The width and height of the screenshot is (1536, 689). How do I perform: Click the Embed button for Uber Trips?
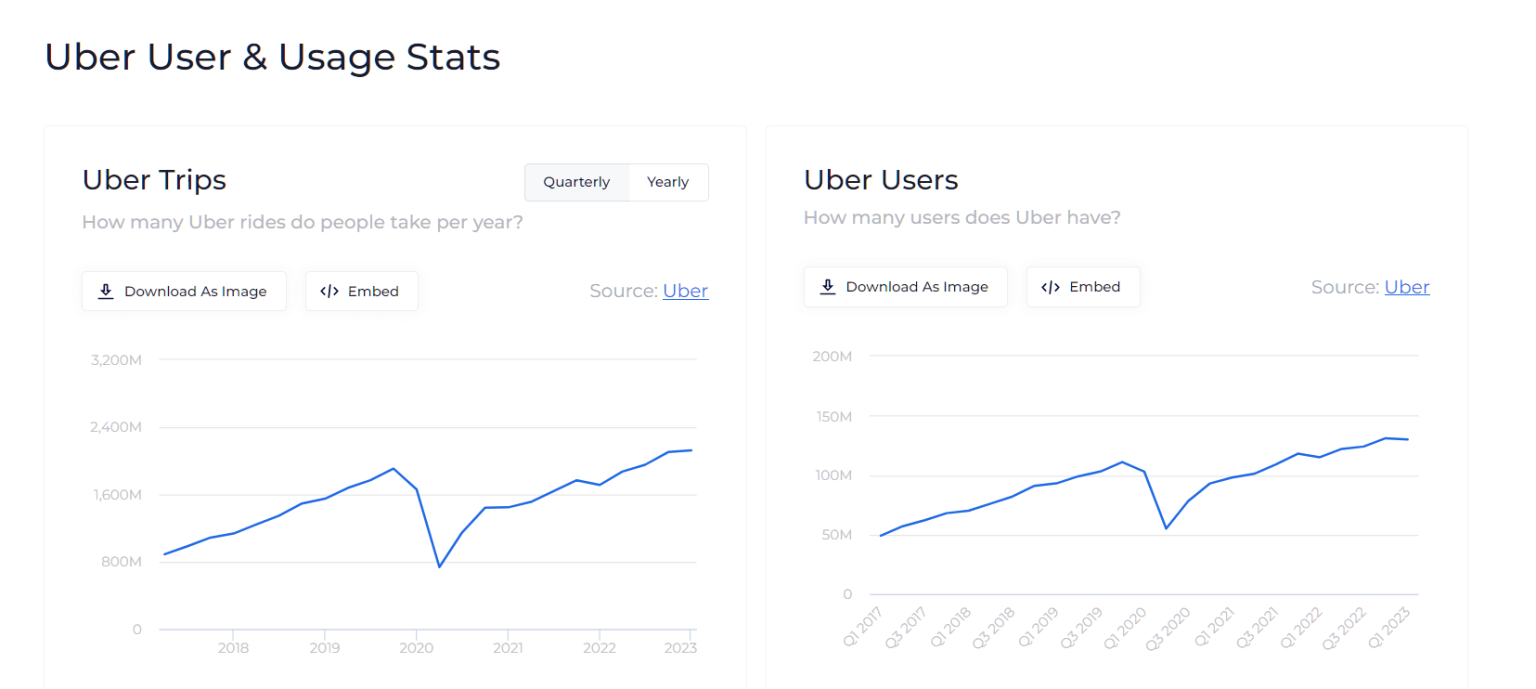[361, 290]
